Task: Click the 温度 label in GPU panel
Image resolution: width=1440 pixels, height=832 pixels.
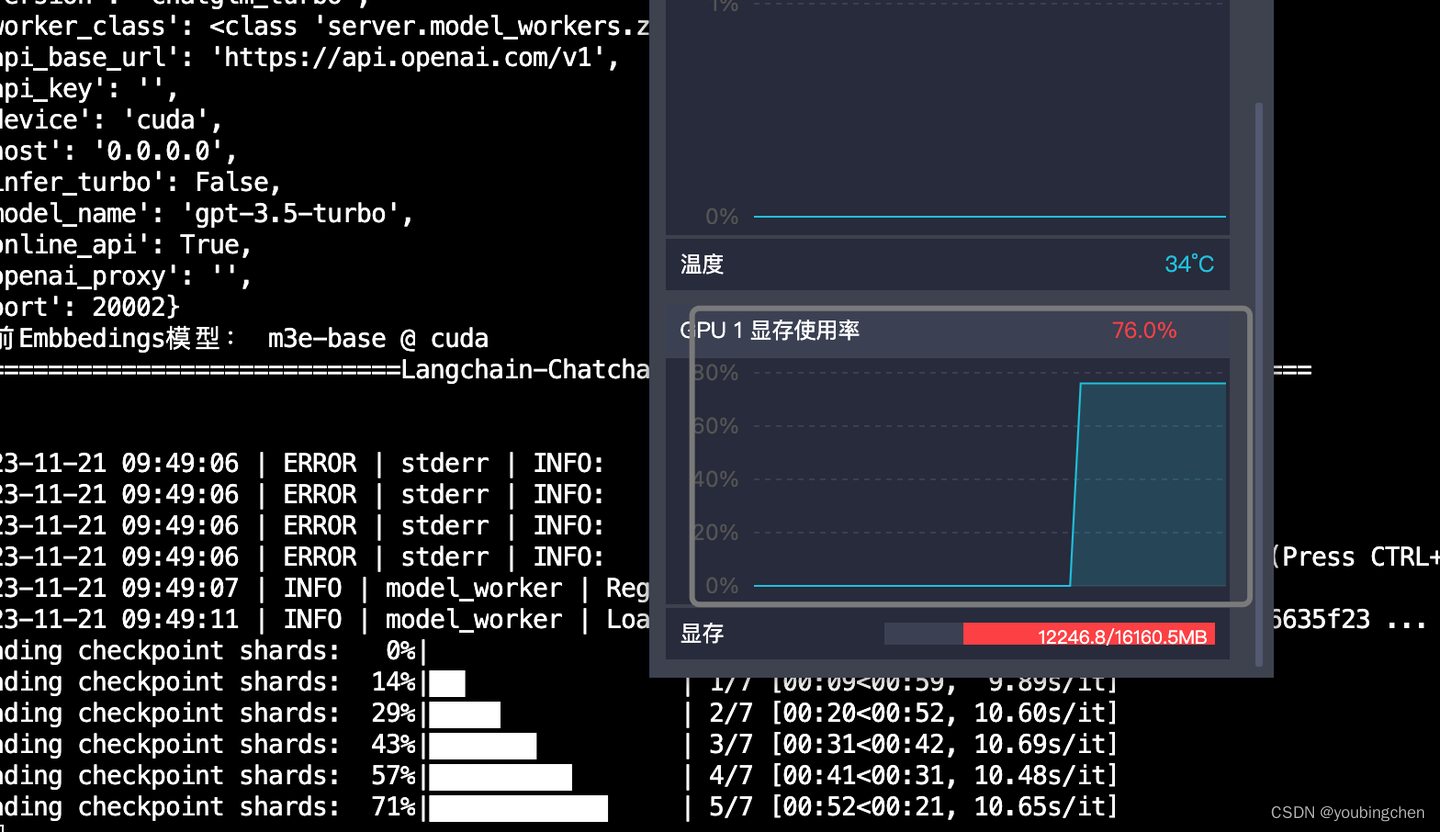Action: 702,265
